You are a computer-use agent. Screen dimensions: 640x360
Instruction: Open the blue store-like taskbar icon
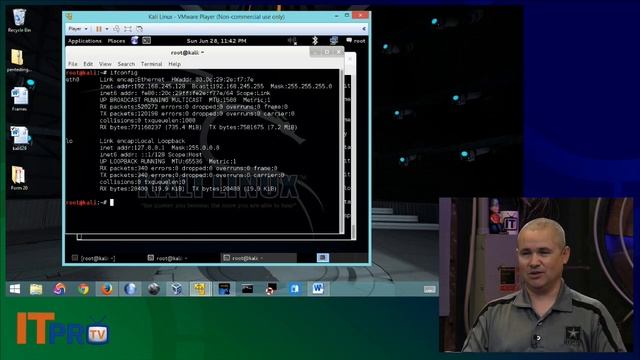click(x=294, y=289)
